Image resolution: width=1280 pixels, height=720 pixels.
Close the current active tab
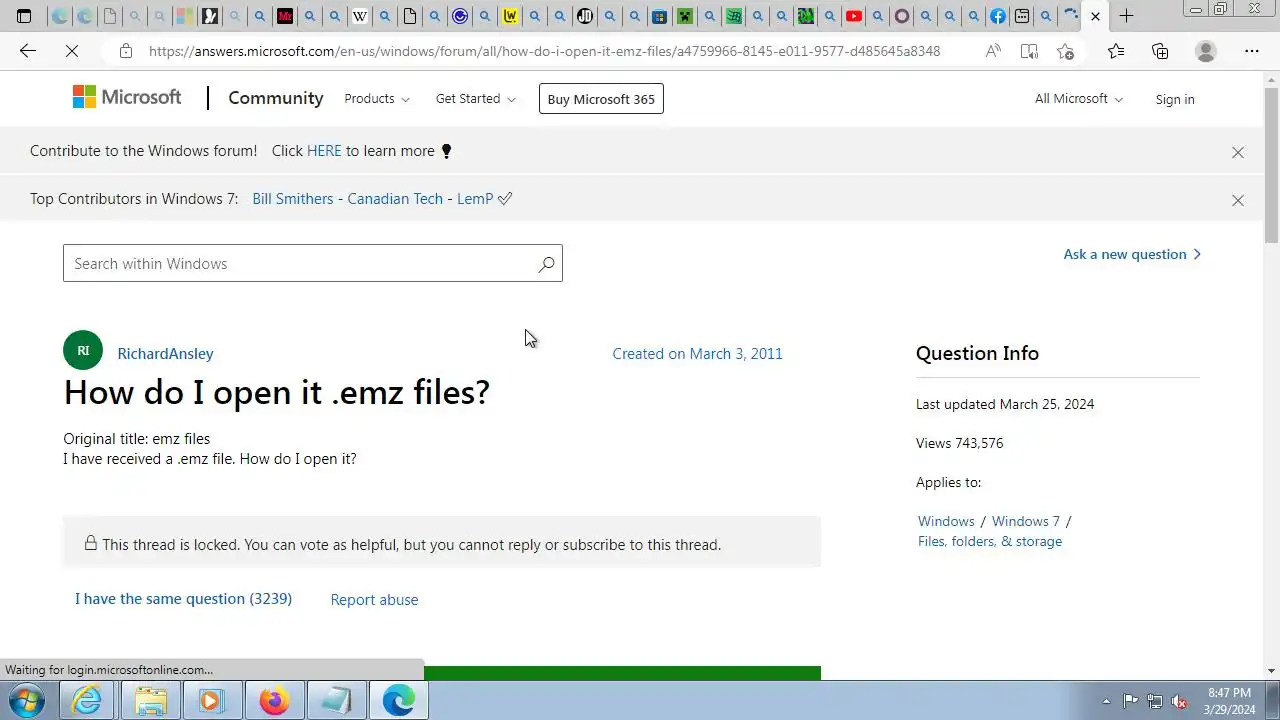pyautogui.click(x=1095, y=16)
